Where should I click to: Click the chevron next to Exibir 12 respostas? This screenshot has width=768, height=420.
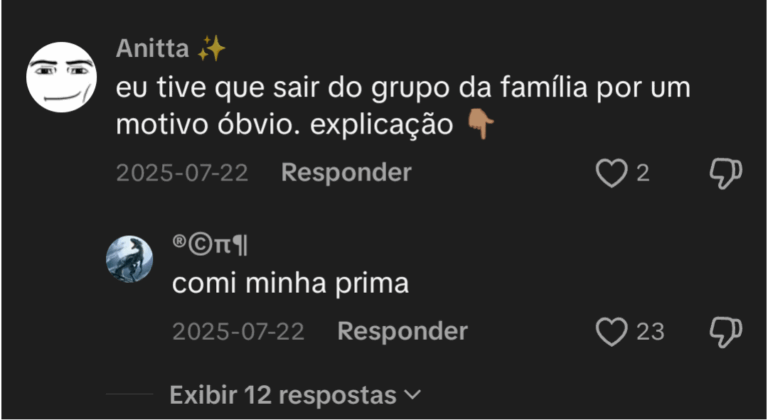coord(410,394)
